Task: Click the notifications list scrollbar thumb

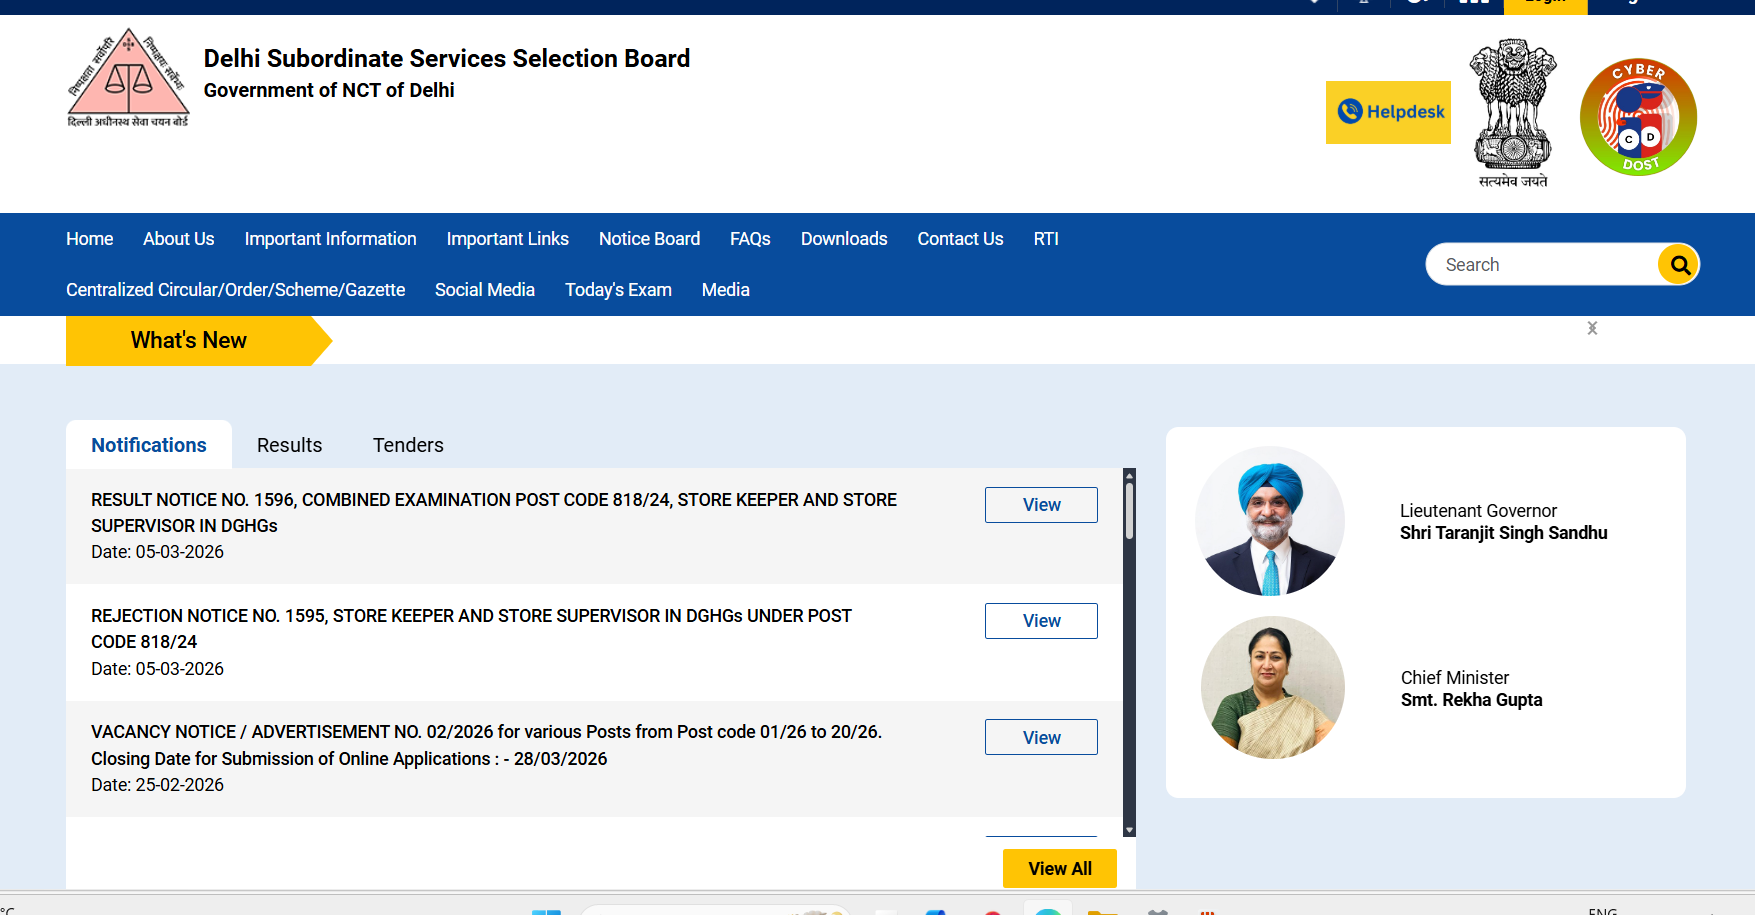Action: (x=1129, y=511)
